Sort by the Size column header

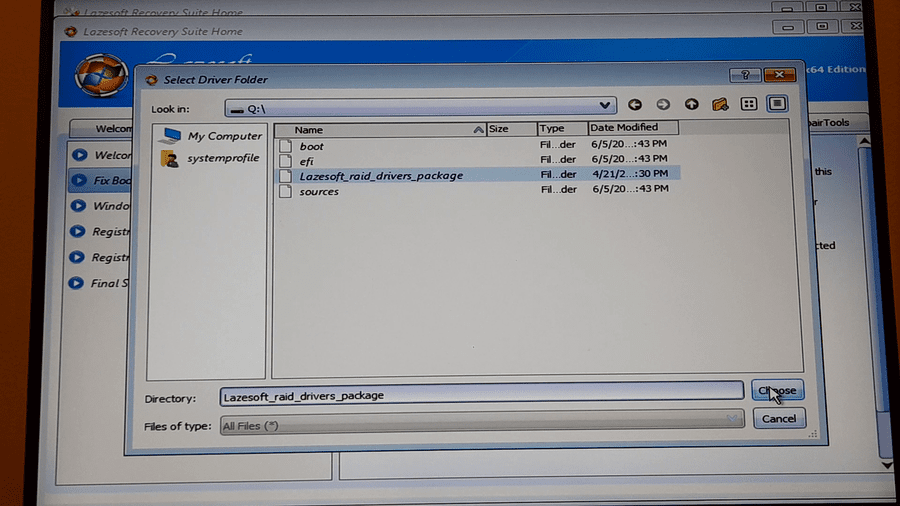[512, 129]
